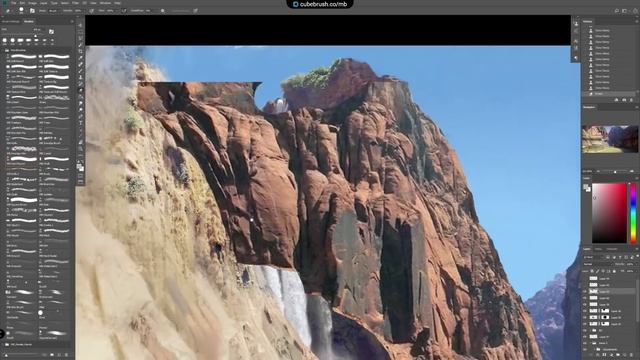Open the Image menu
This screenshot has height=360, width=640.
(x=32, y=3)
